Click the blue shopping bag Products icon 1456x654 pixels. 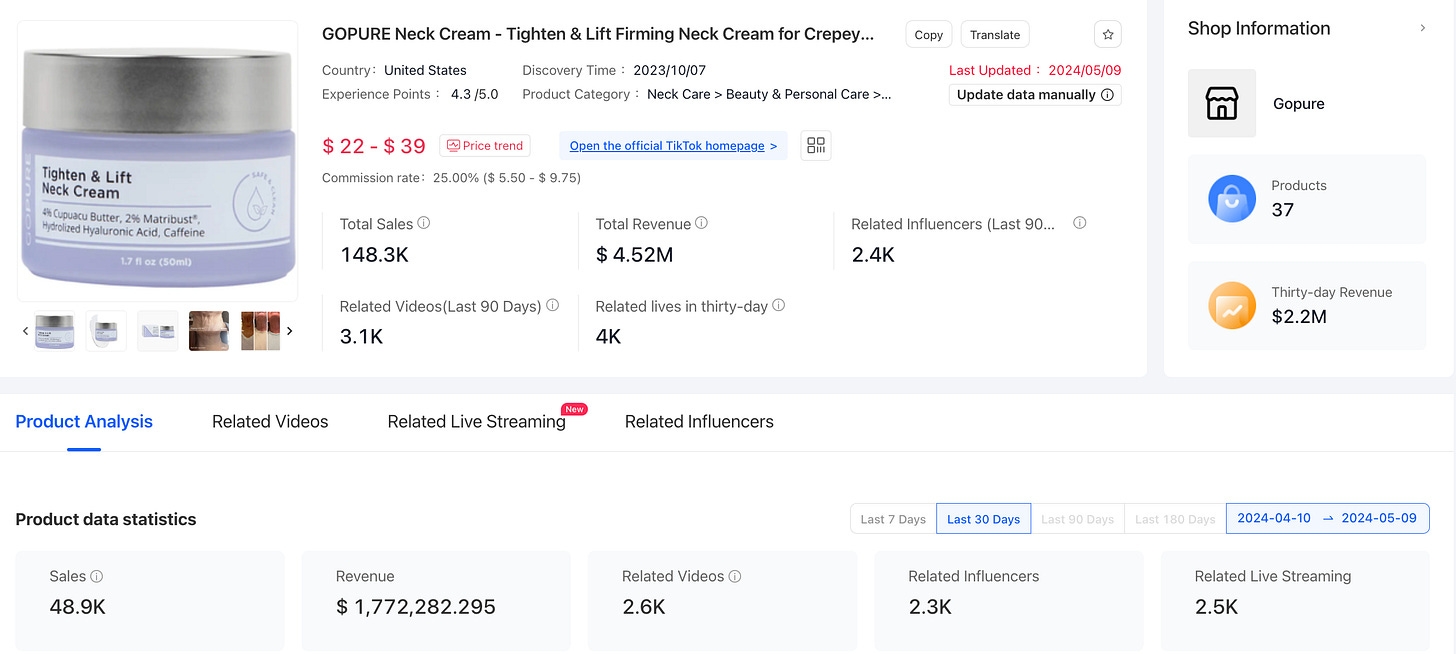pos(1232,198)
